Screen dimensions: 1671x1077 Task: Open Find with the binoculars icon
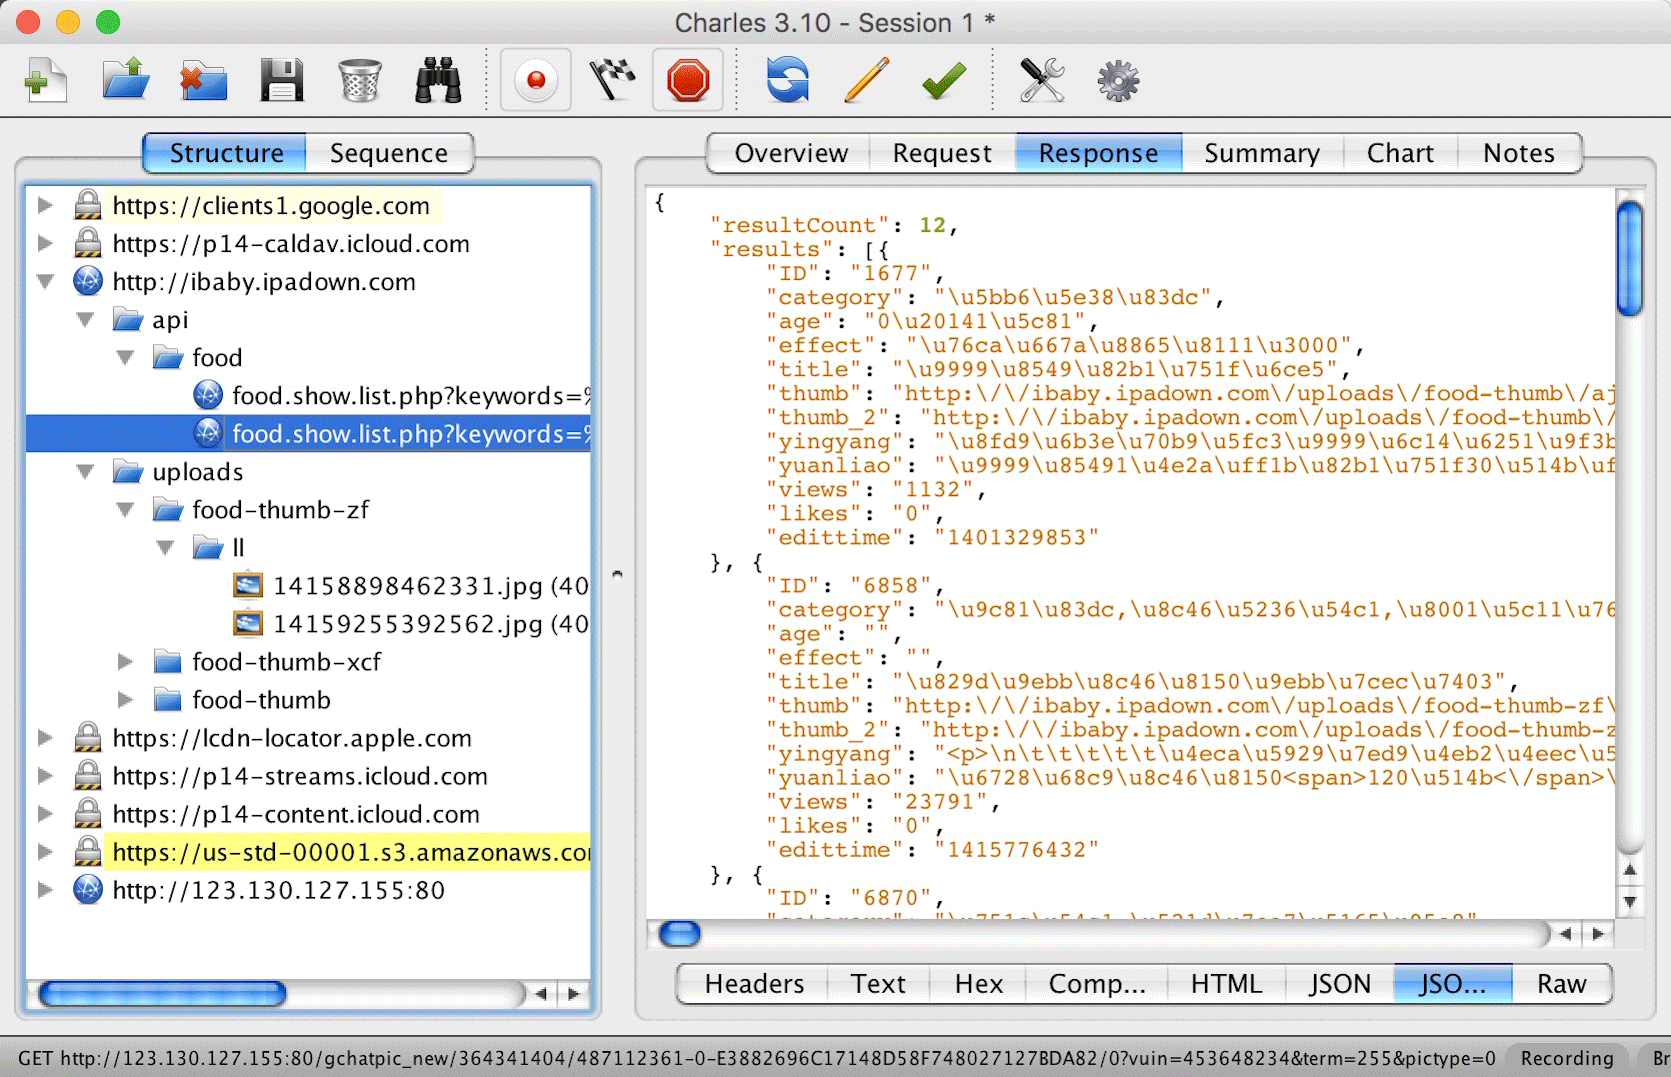coord(438,80)
